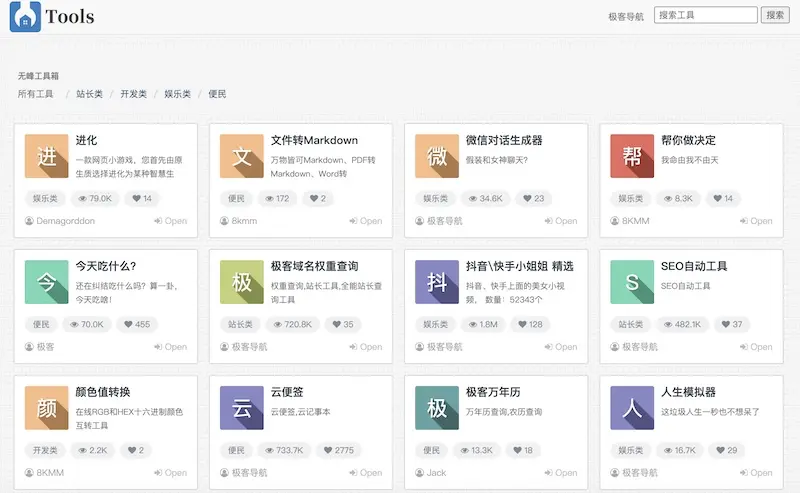Like 微信对话生成器 via 23 heart
800x493 pixels.
534,199
